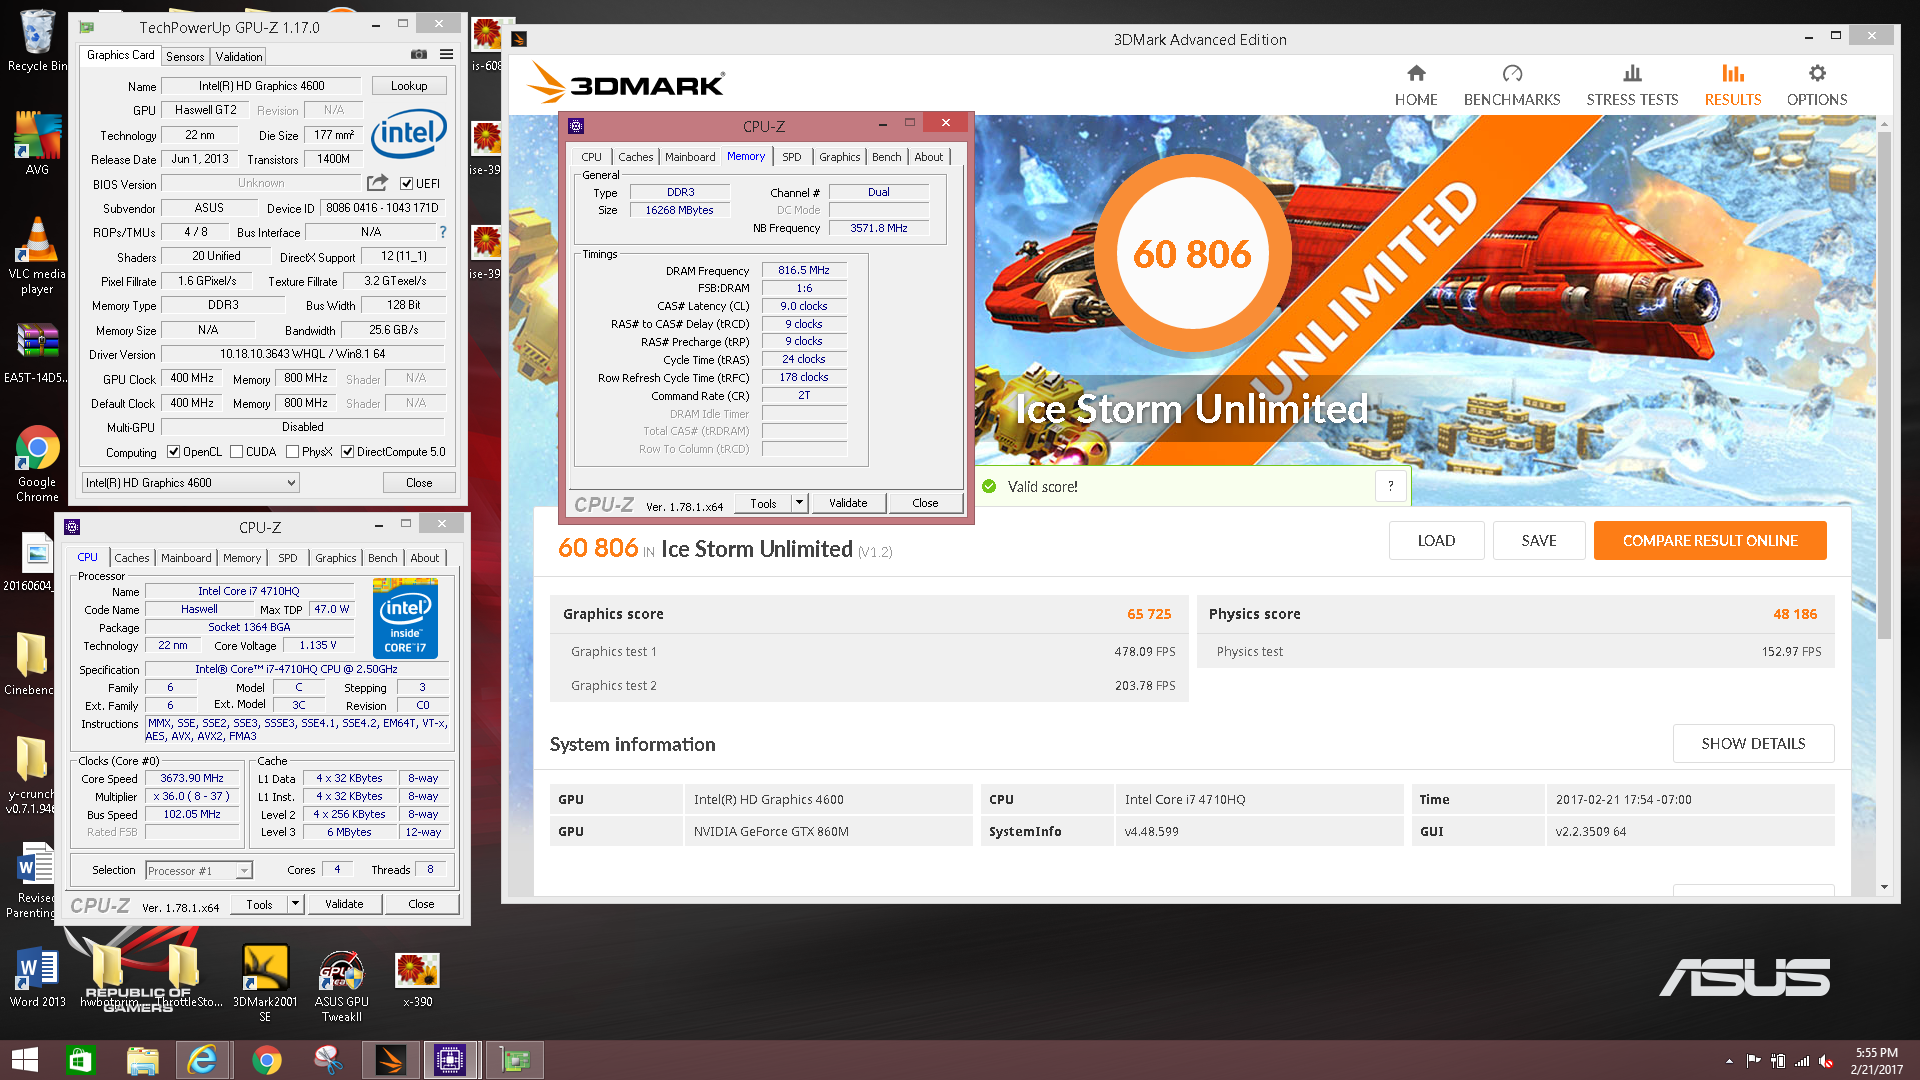Image resolution: width=1920 pixels, height=1080 pixels.
Task: Open BENCHMARKS gauge icon in 3DMark
Action: (x=1512, y=73)
